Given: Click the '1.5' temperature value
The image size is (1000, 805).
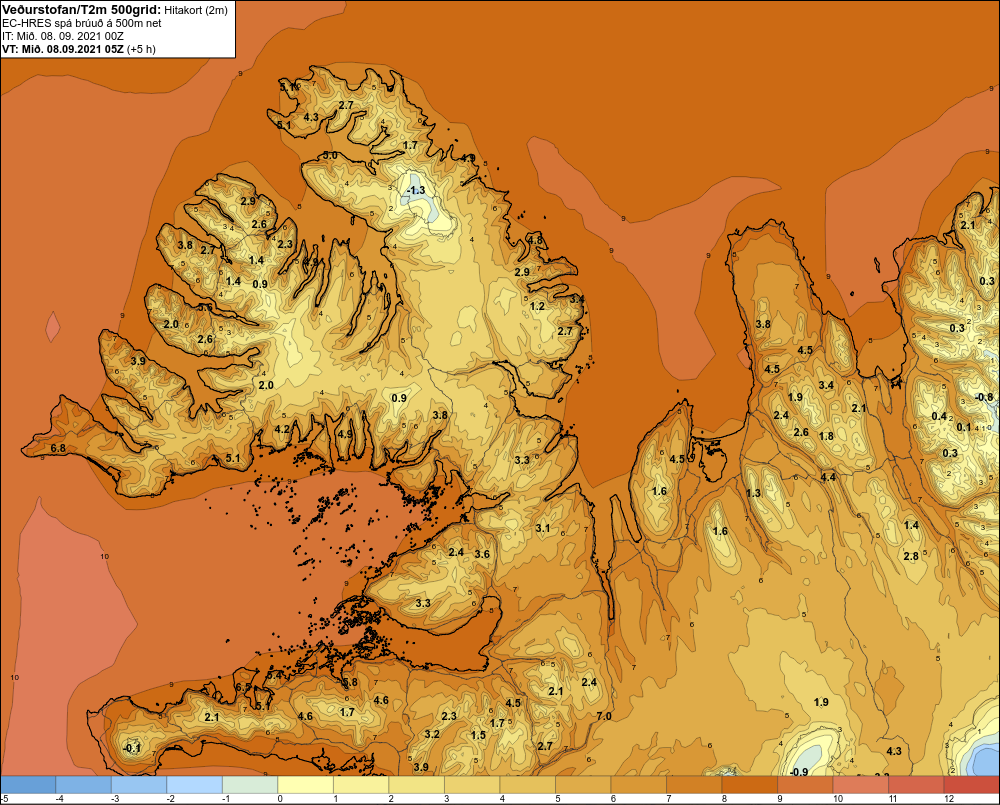Looking at the screenshot, I should [x=478, y=735].
